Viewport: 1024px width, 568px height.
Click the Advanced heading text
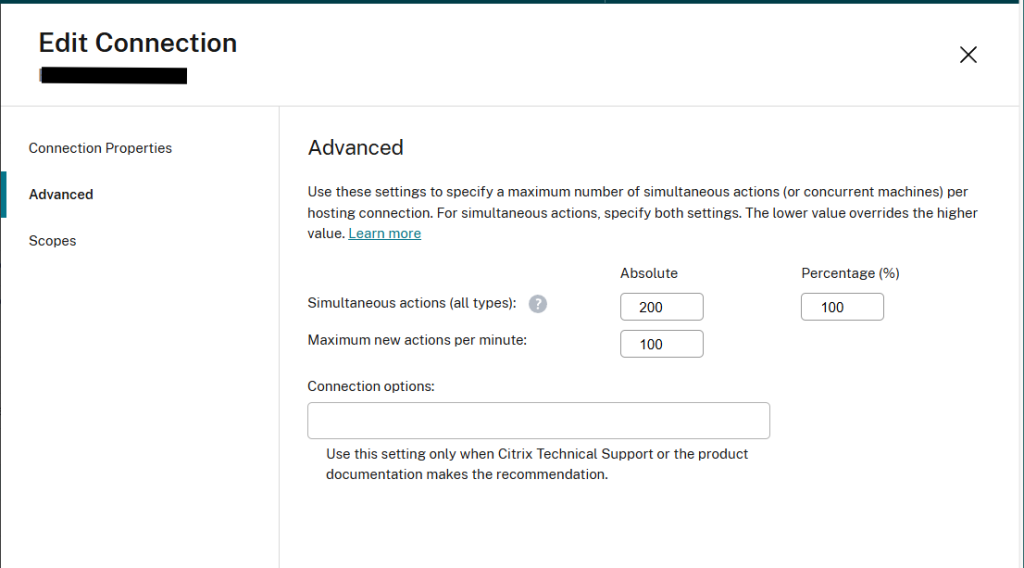[355, 148]
